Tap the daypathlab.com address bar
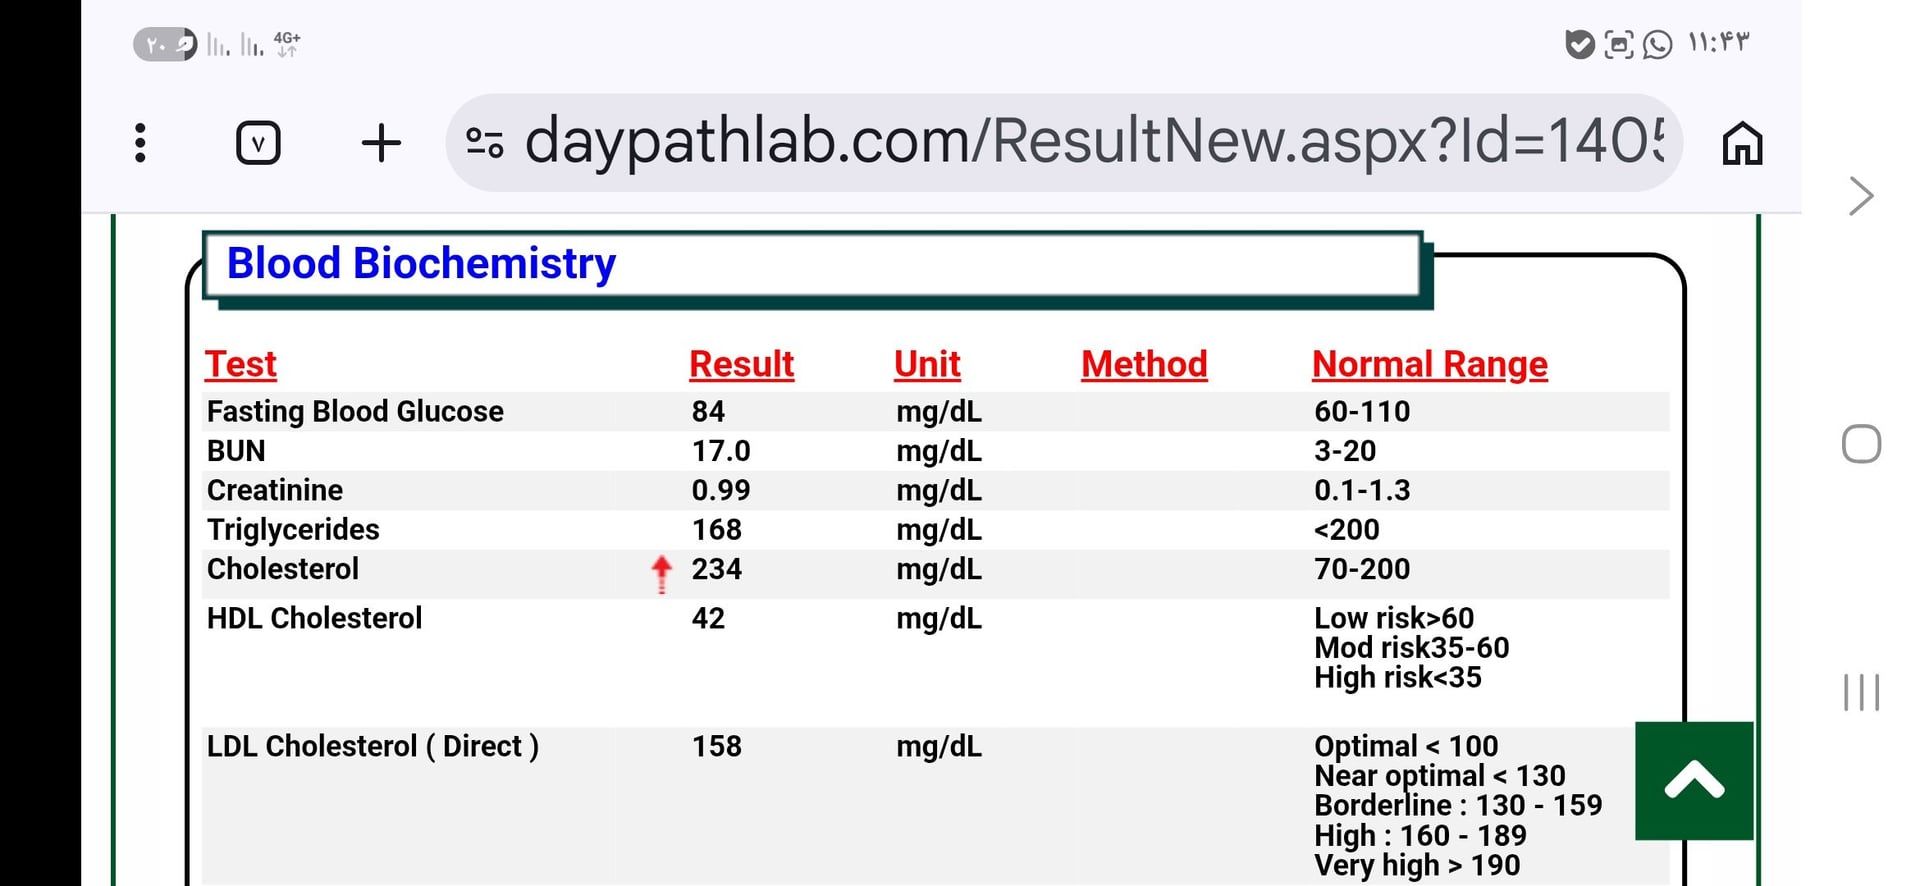Image resolution: width=1920 pixels, height=886 pixels. click(x=1064, y=143)
